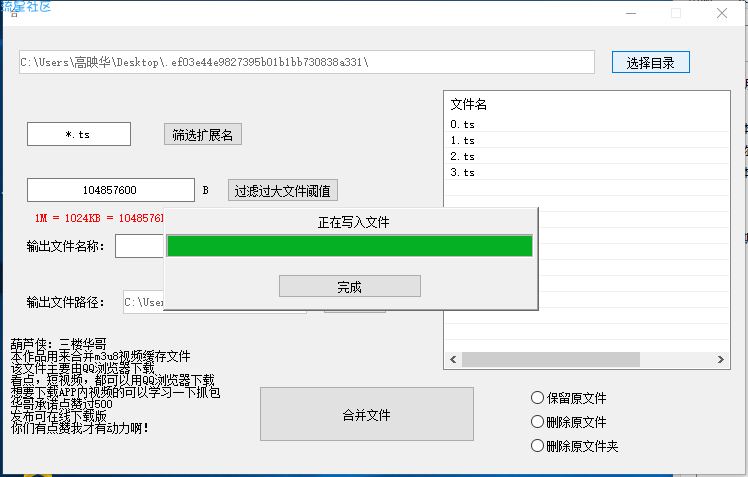Screen dimensions: 748x477
Task: Click the 完成 button in progress dialog
Action: click(349, 286)
